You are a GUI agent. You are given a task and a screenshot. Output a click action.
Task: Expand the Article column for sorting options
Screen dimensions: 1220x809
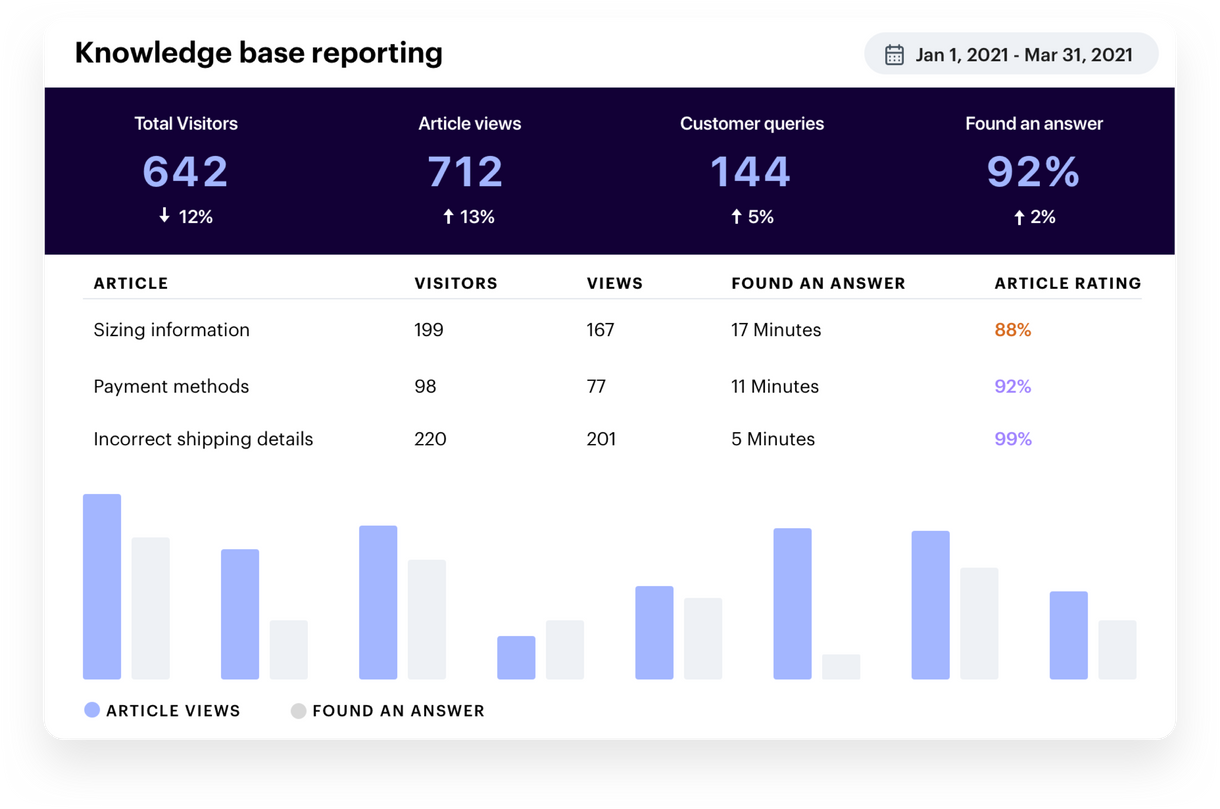tap(131, 283)
